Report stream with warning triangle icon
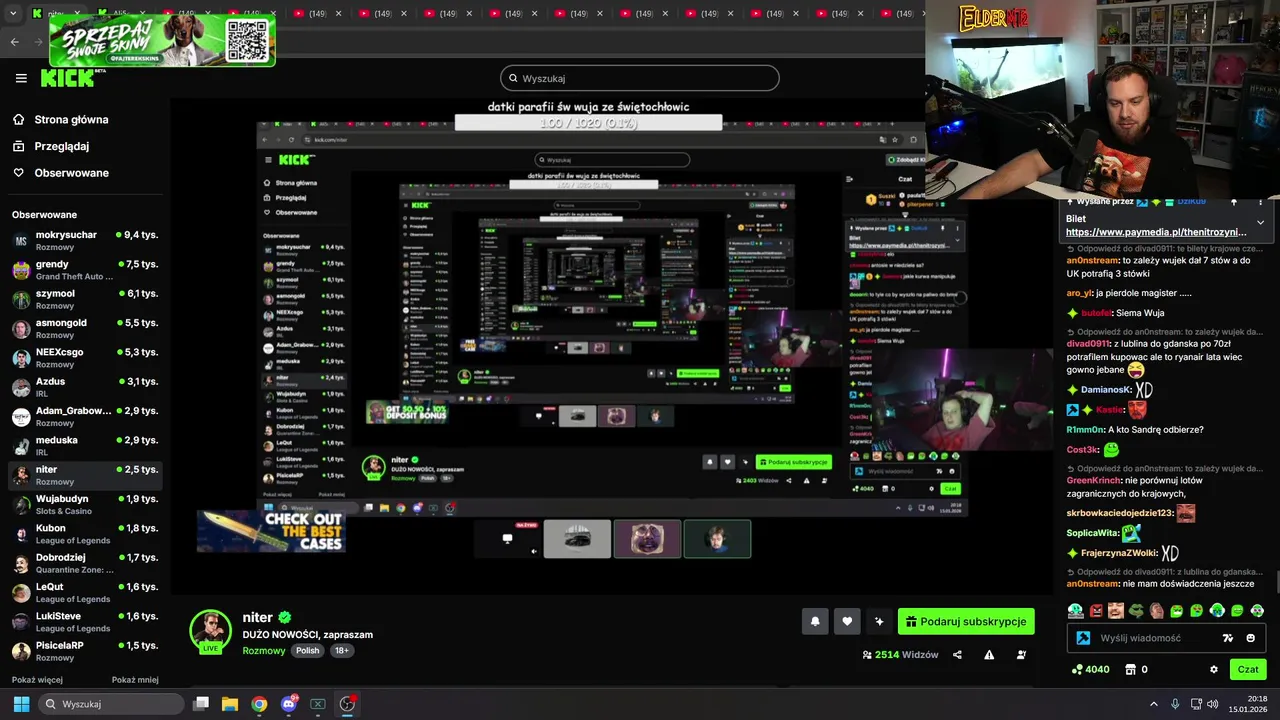1280x720 pixels. (989, 655)
